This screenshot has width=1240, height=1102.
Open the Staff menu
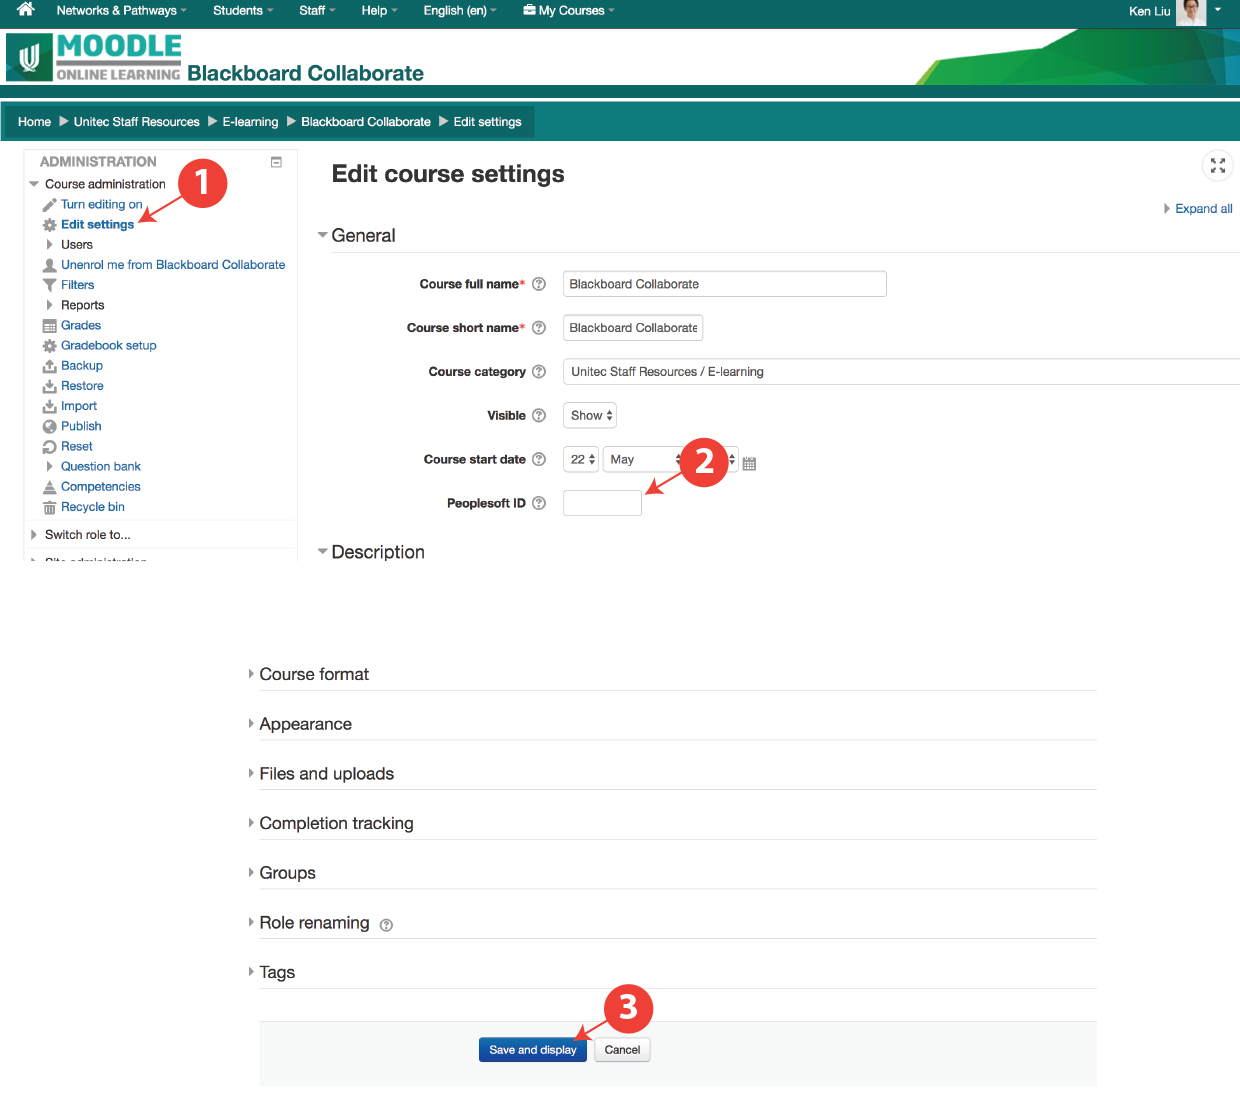tap(317, 11)
